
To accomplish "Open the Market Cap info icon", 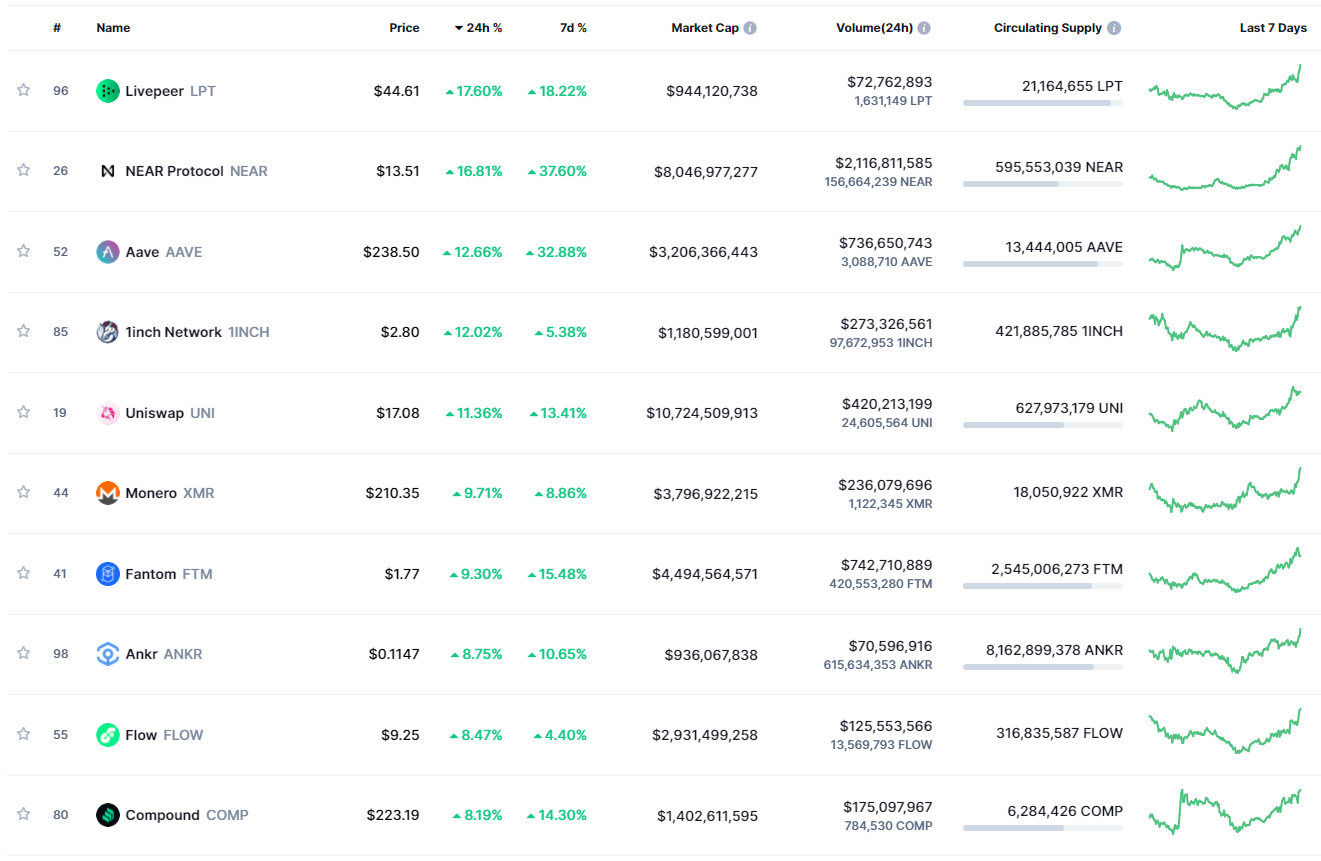I will pos(750,28).
